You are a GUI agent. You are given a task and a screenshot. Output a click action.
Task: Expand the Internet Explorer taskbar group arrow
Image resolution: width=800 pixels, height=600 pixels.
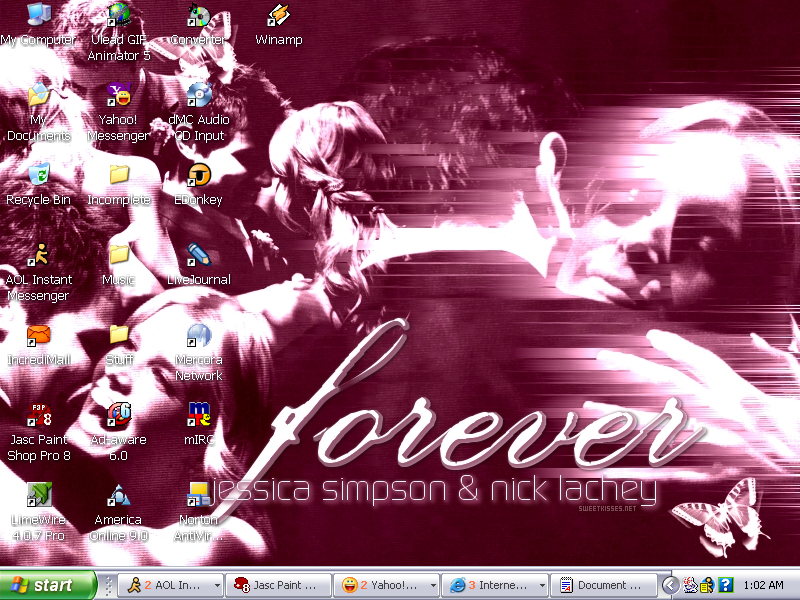(542, 585)
